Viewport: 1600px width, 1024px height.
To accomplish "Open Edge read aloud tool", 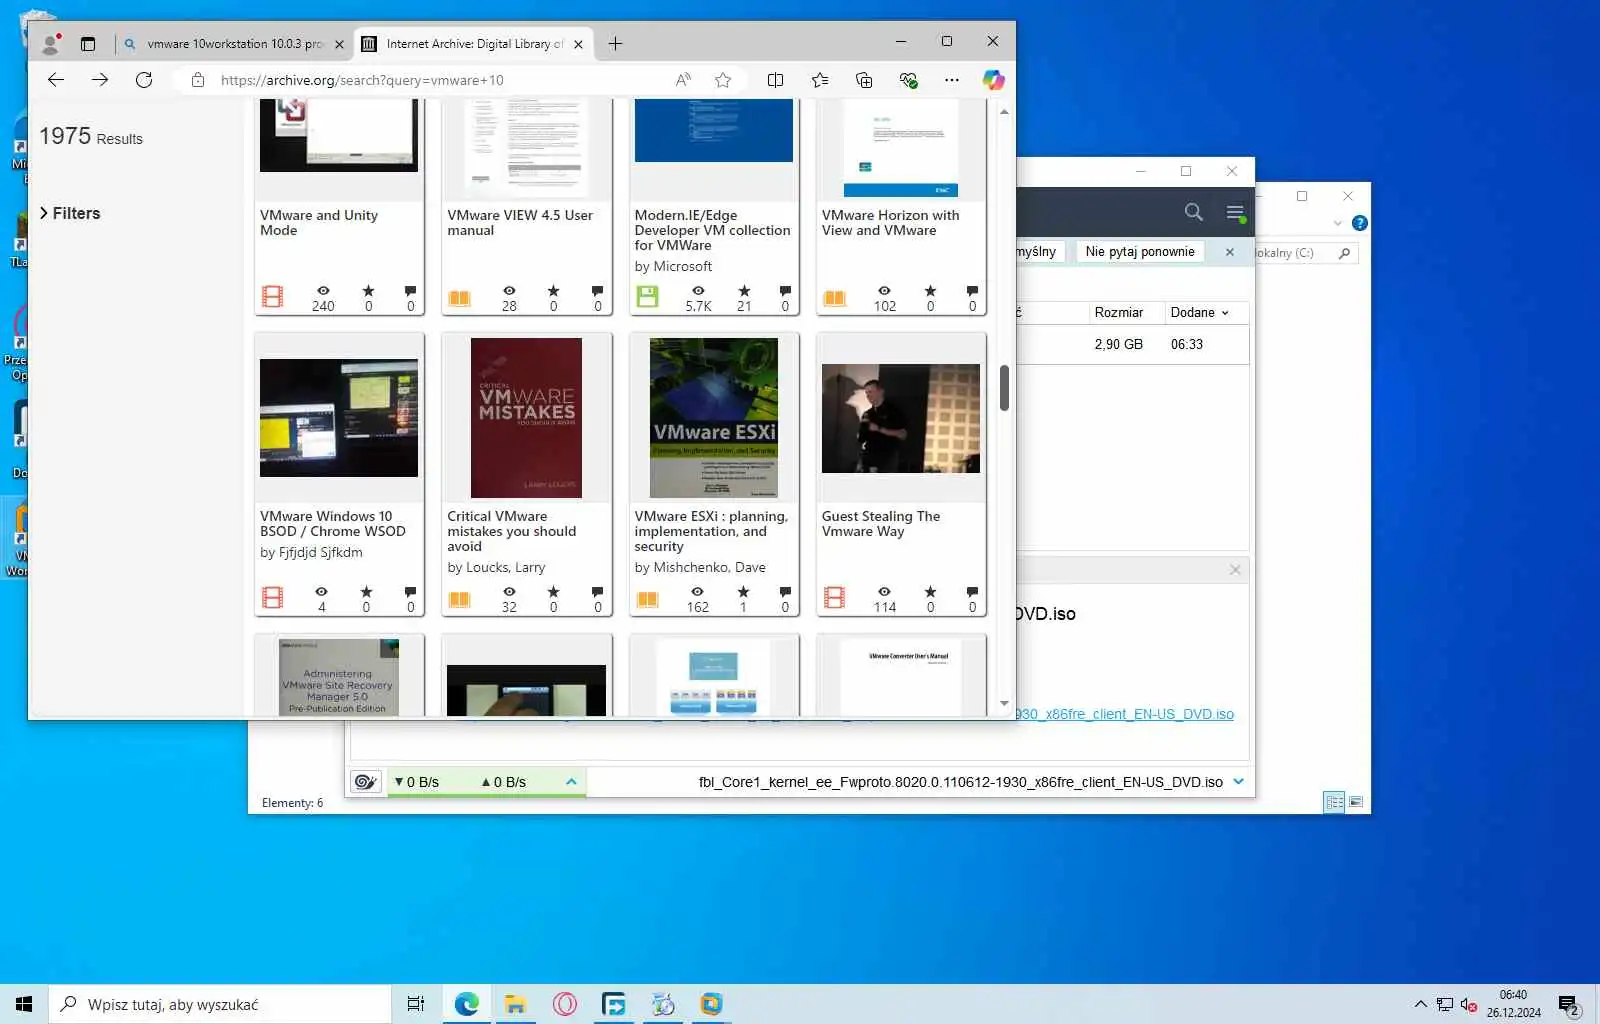I will coord(683,80).
